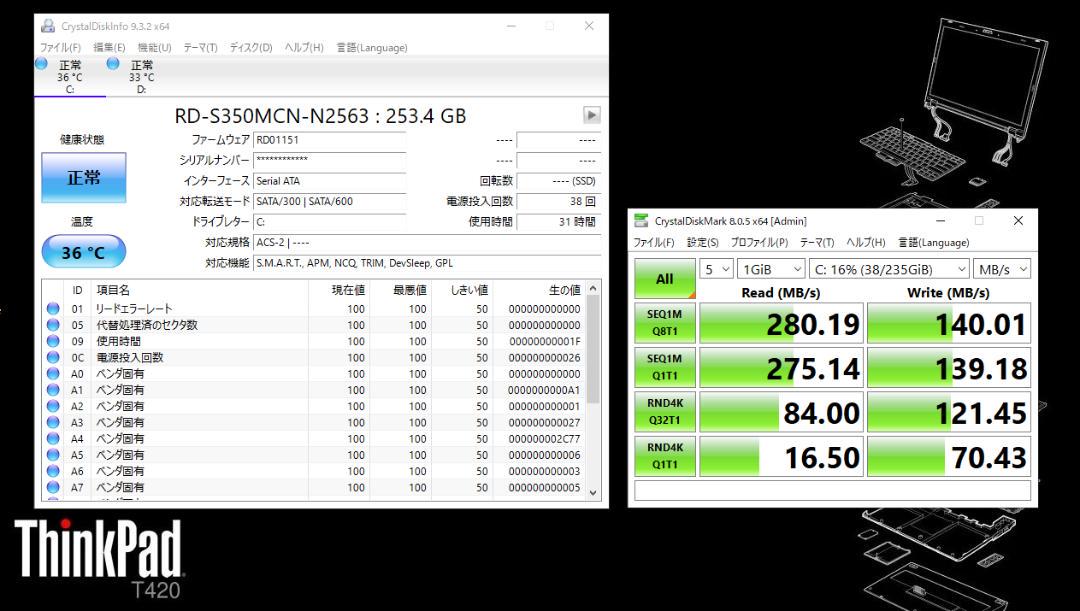This screenshot has height=611, width=1080.
Task: Click scroll down arrow of attribute list
Action: pyautogui.click(x=593, y=493)
